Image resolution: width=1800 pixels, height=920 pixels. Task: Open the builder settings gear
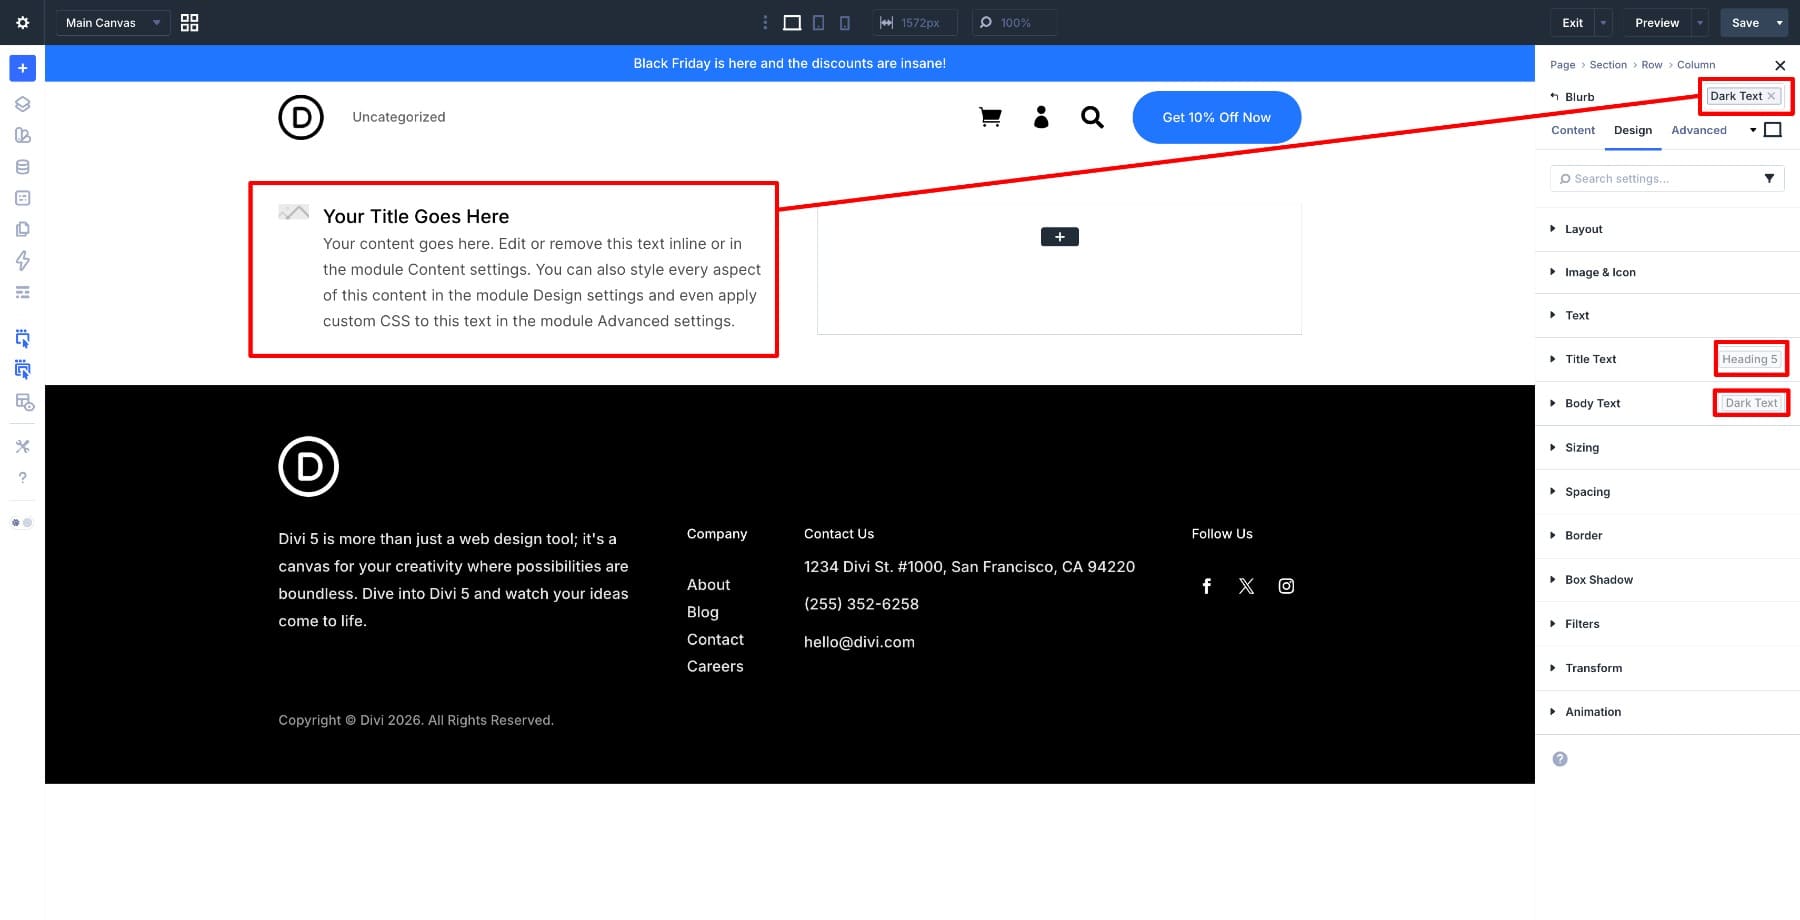tap(22, 22)
